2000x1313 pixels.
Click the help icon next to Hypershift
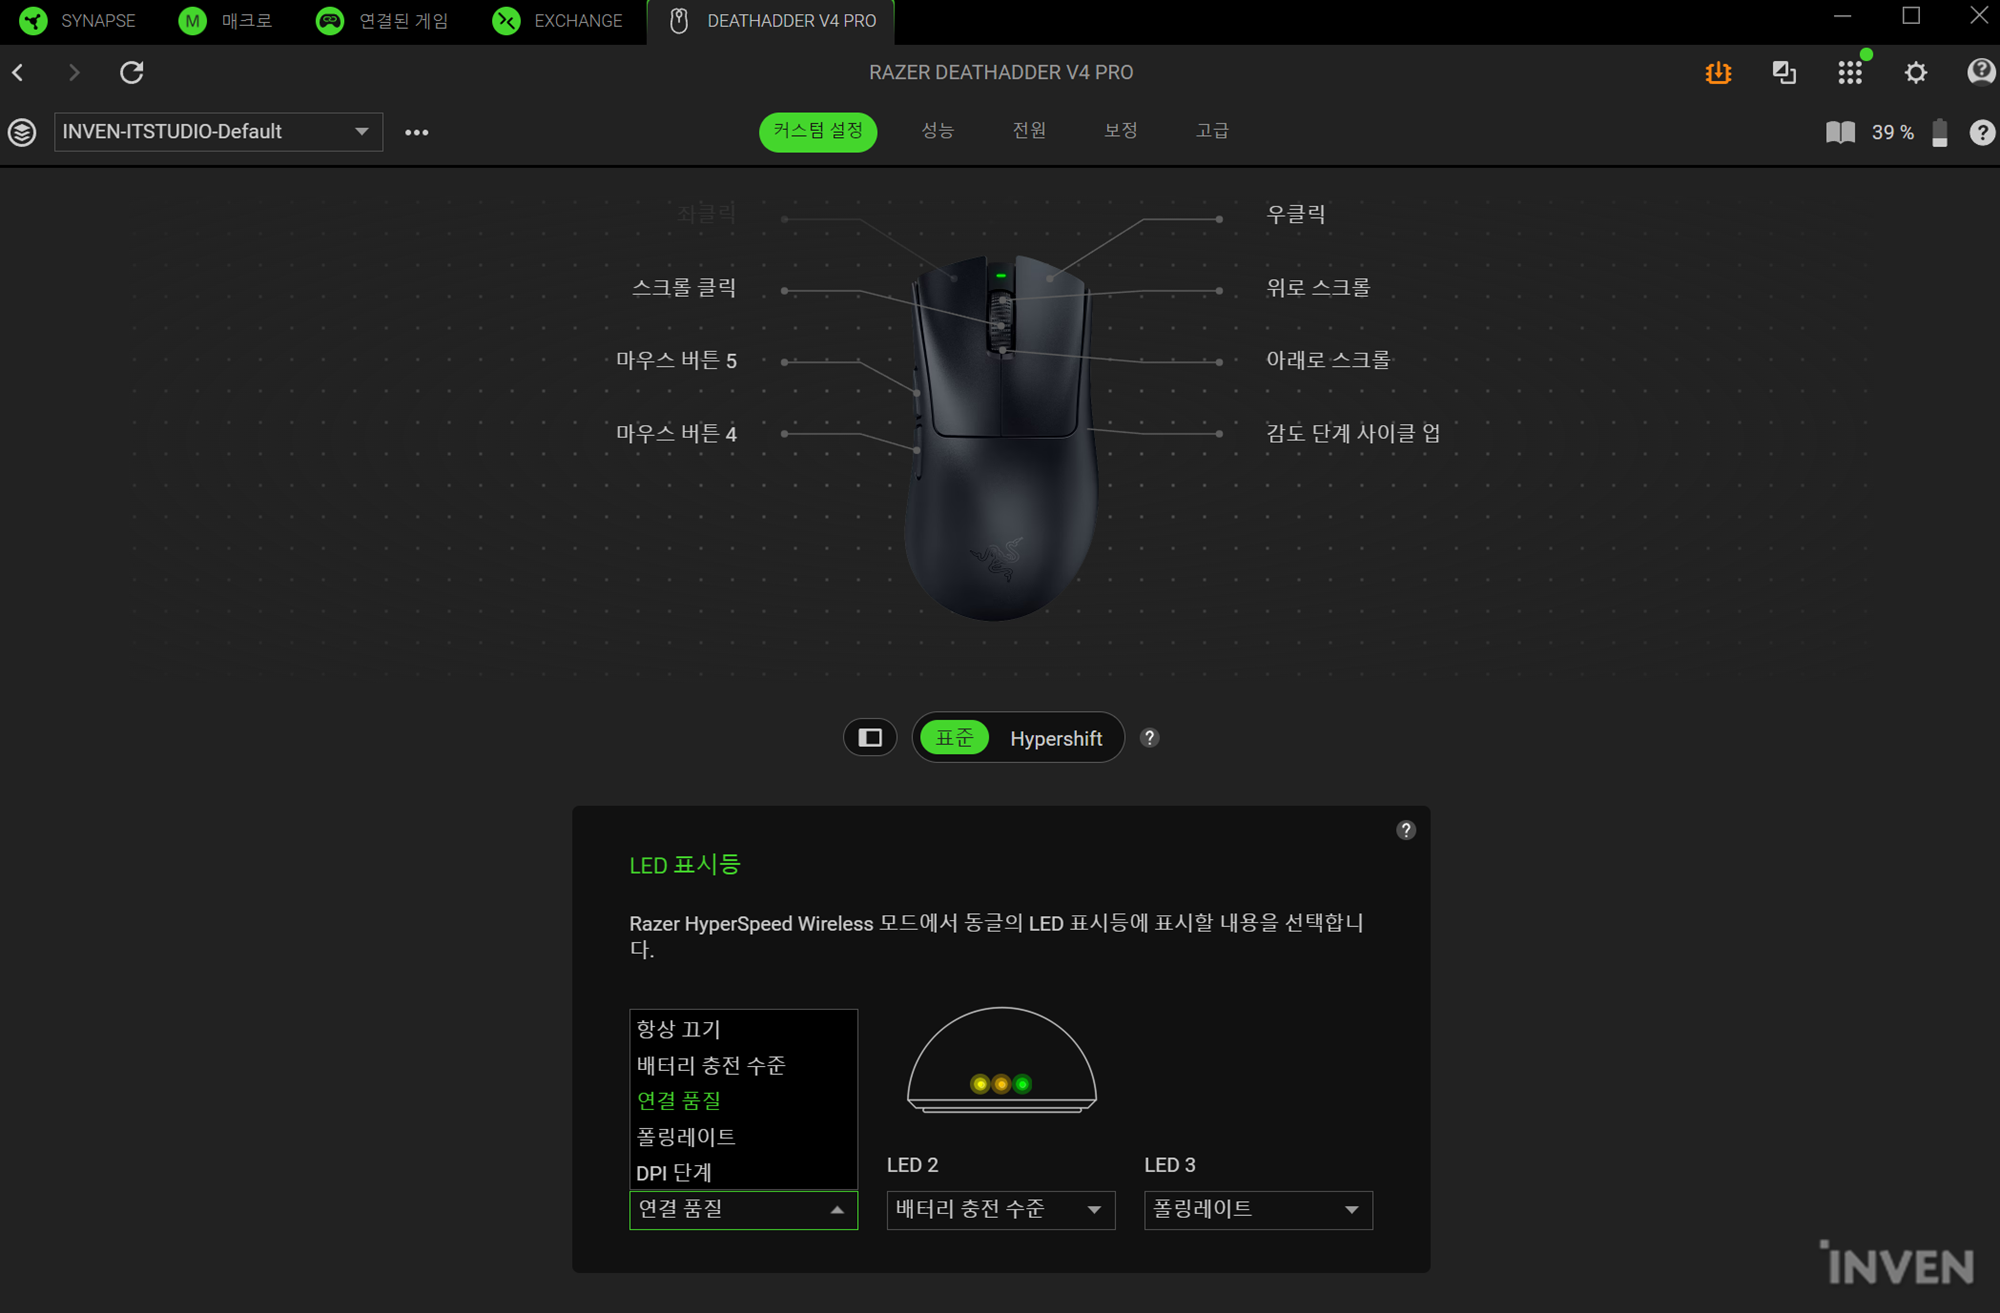click(1150, 738)
